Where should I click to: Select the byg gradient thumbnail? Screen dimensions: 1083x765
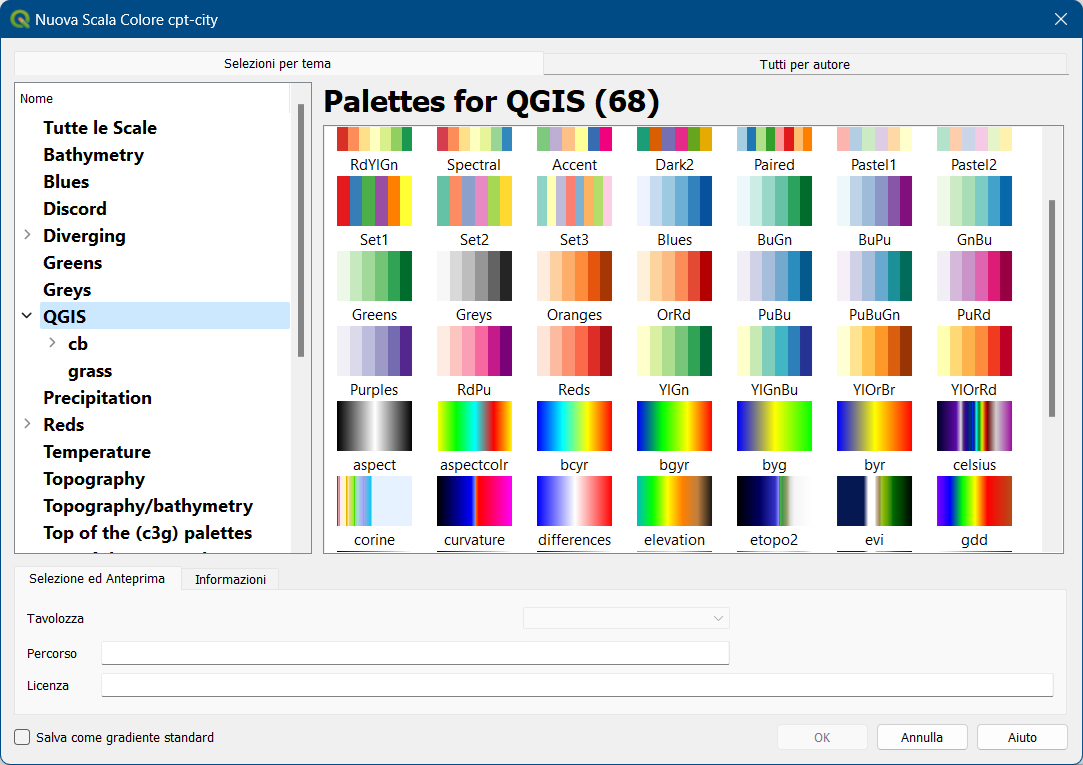pos(774,426)
